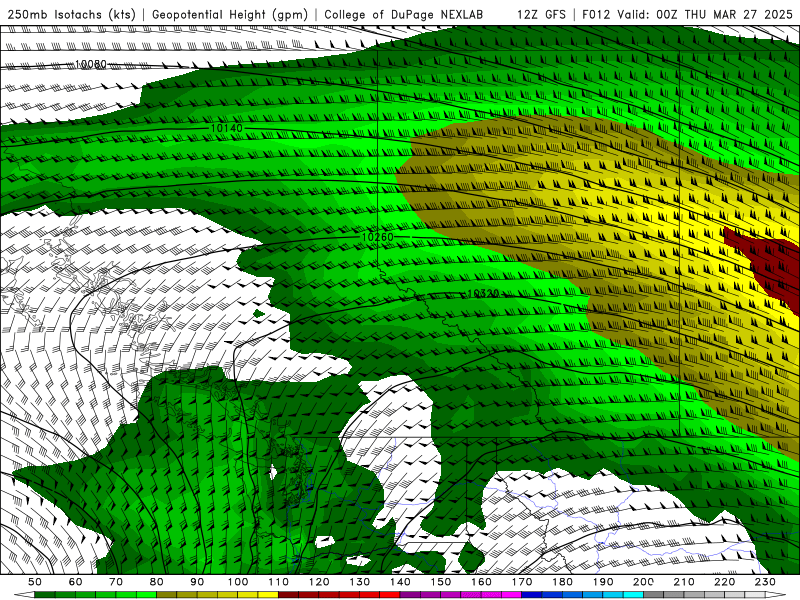Click the '110' color bar label
This screenshot has width=800, height=600.
pos(279,582)
